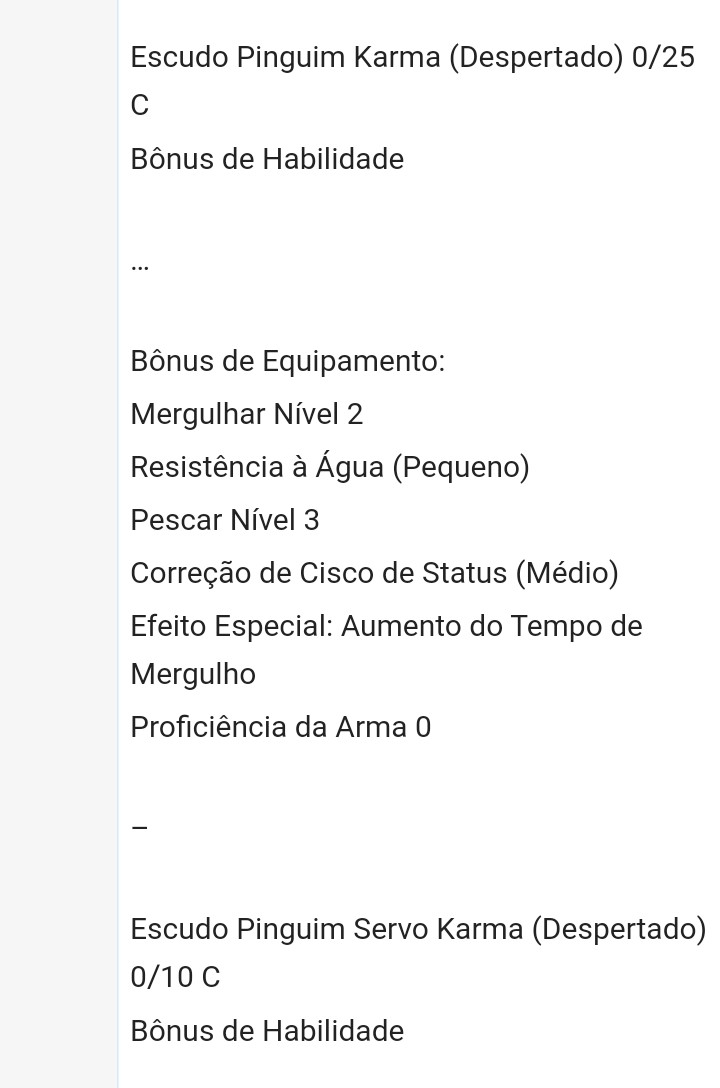The width and height of the screenshot is (720, 1088).
Task: Click the 'Pescar Nível 3' line
Action: point(225,520)
